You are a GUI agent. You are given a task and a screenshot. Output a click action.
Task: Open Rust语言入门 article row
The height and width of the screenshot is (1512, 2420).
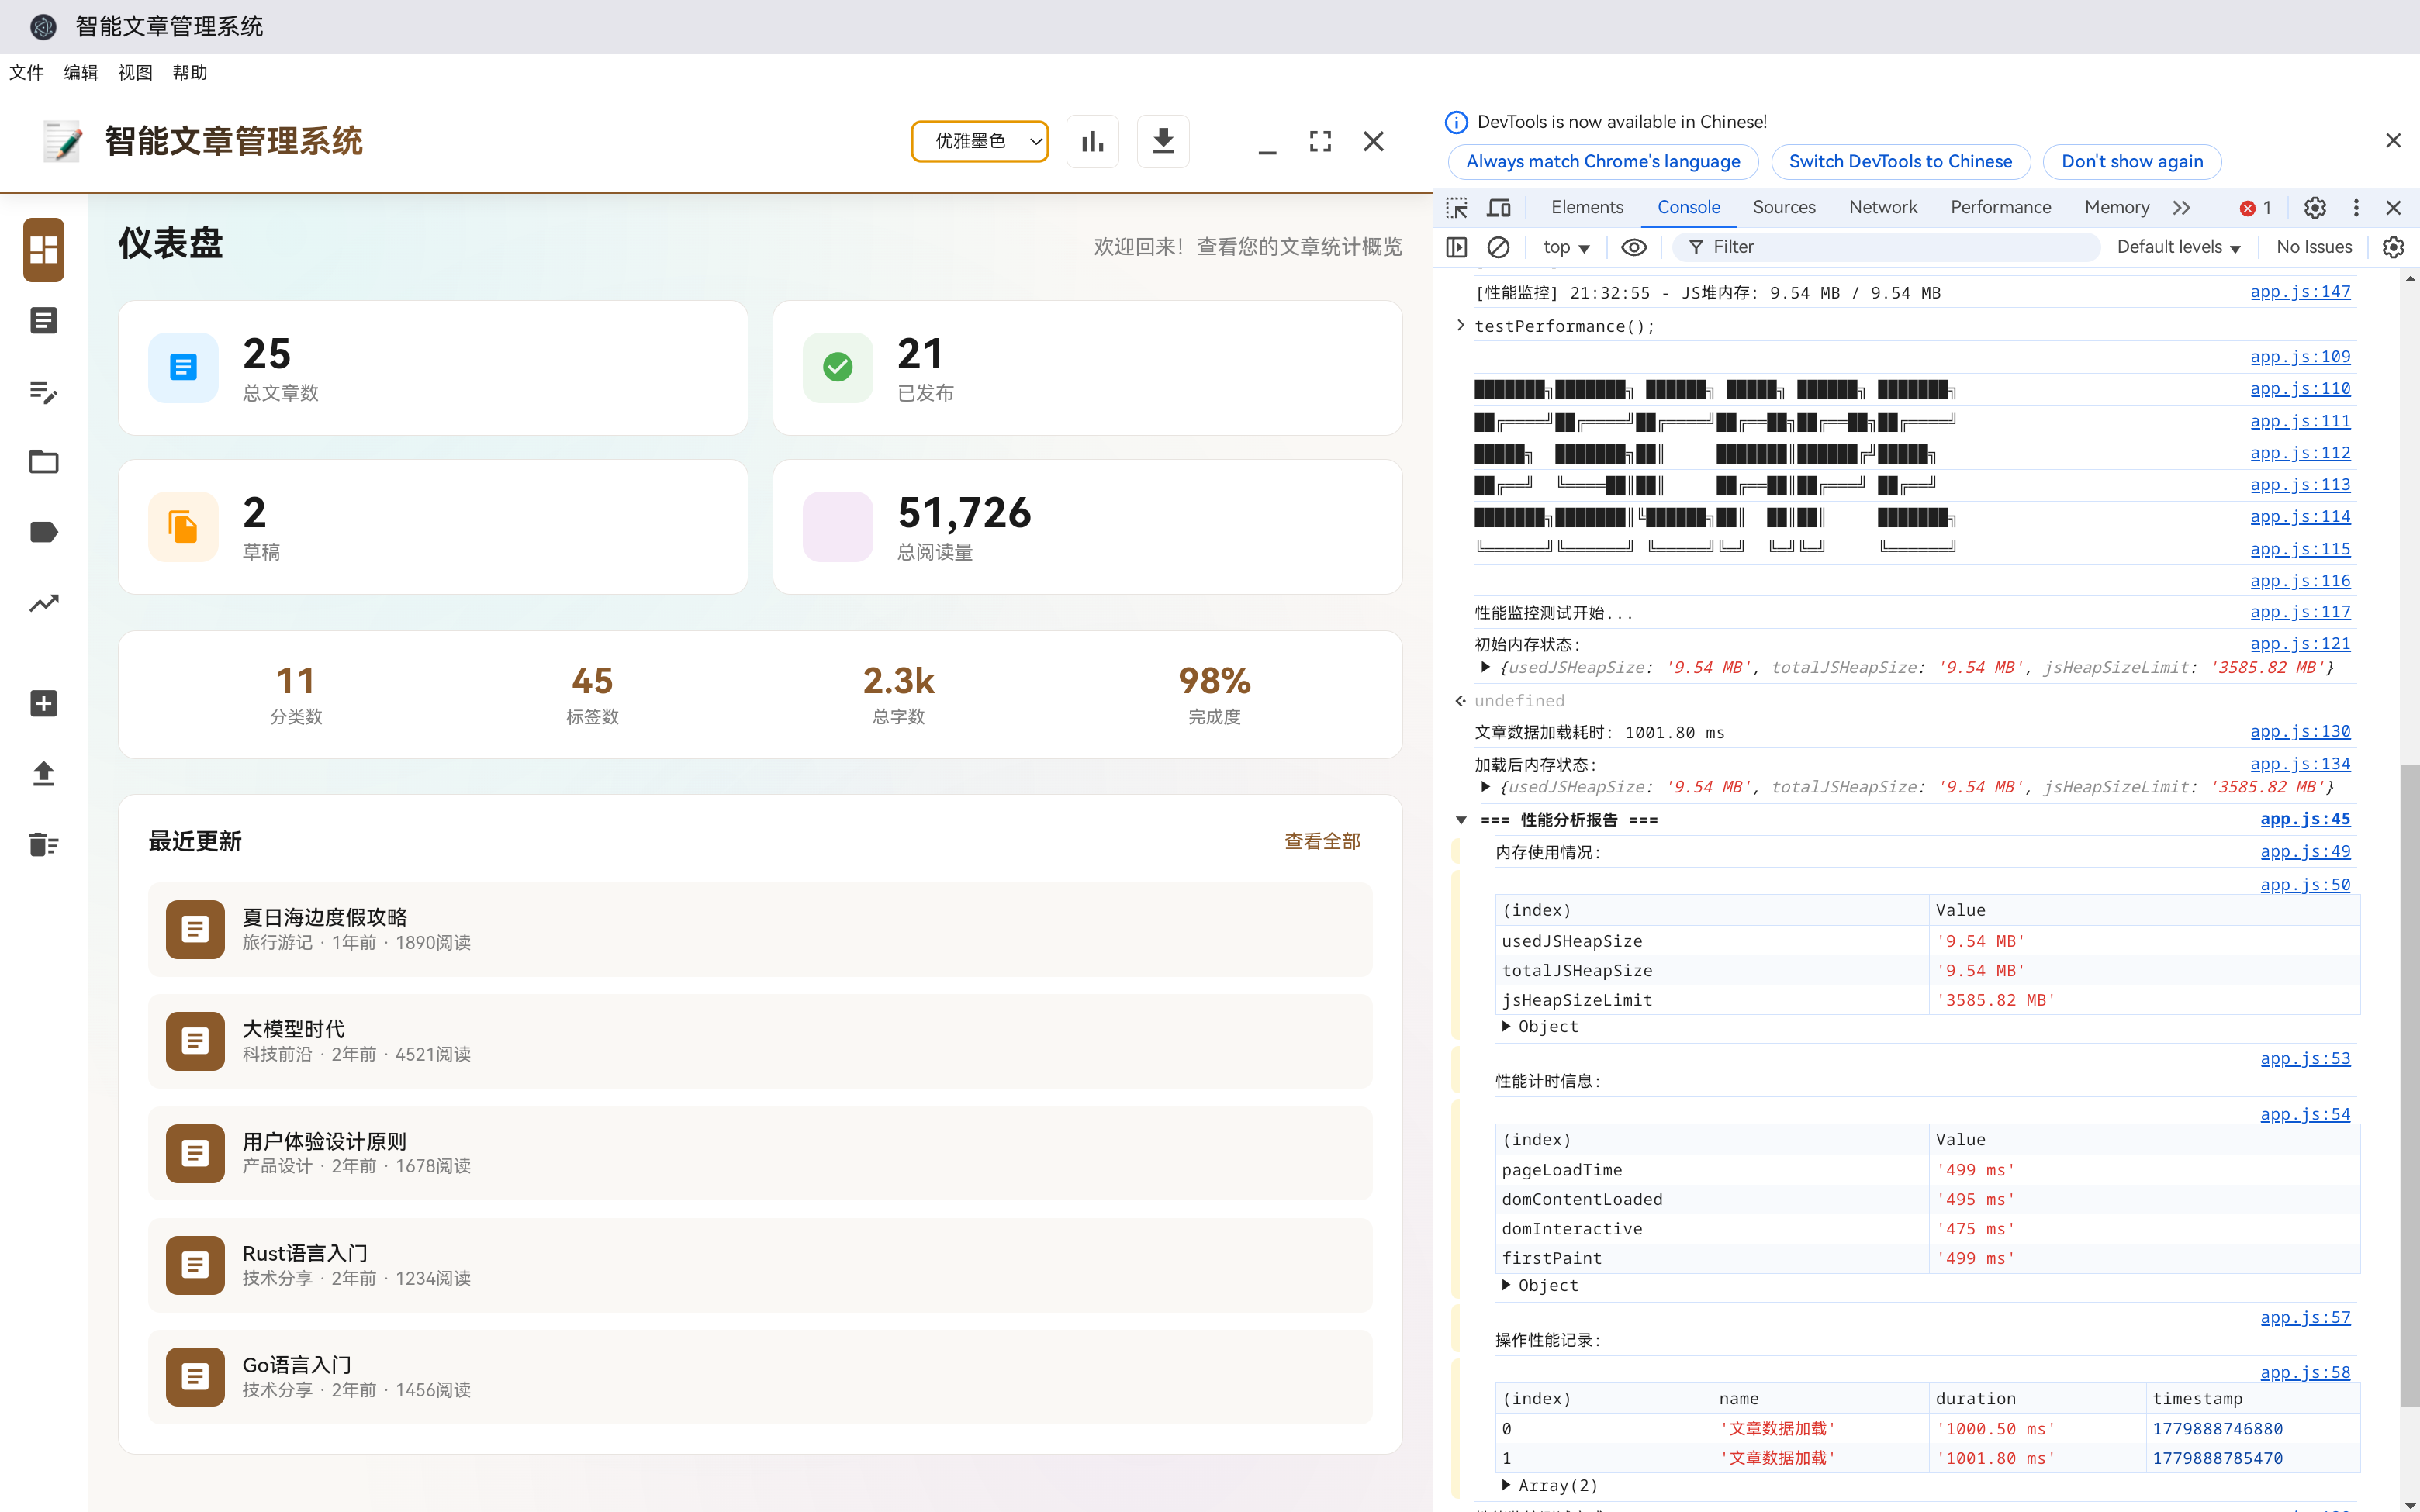(x=760, y=1265)
